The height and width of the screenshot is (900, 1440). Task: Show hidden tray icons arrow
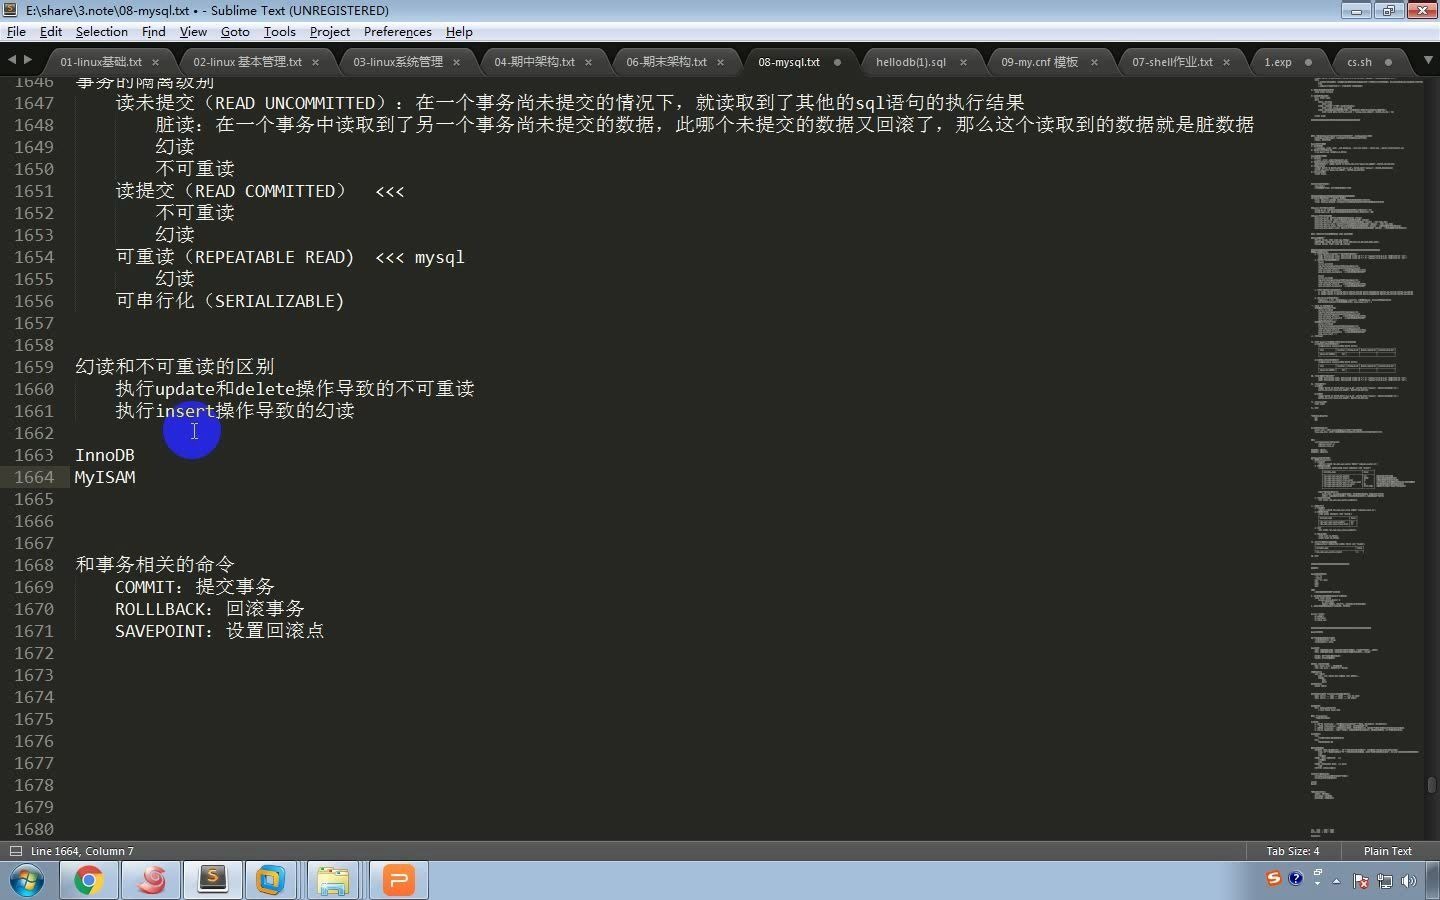pyautogui.click(x=1336, y=881)
